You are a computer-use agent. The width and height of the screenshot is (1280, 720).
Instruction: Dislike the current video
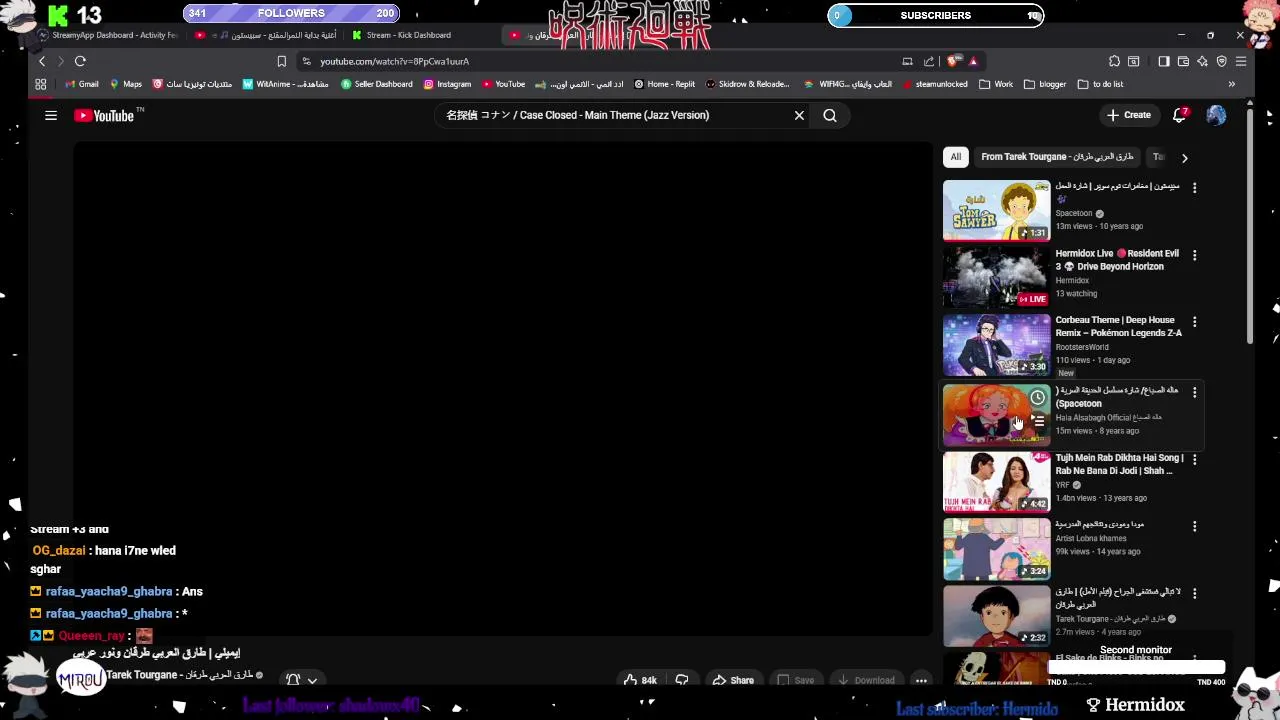(x=682, y=680)
